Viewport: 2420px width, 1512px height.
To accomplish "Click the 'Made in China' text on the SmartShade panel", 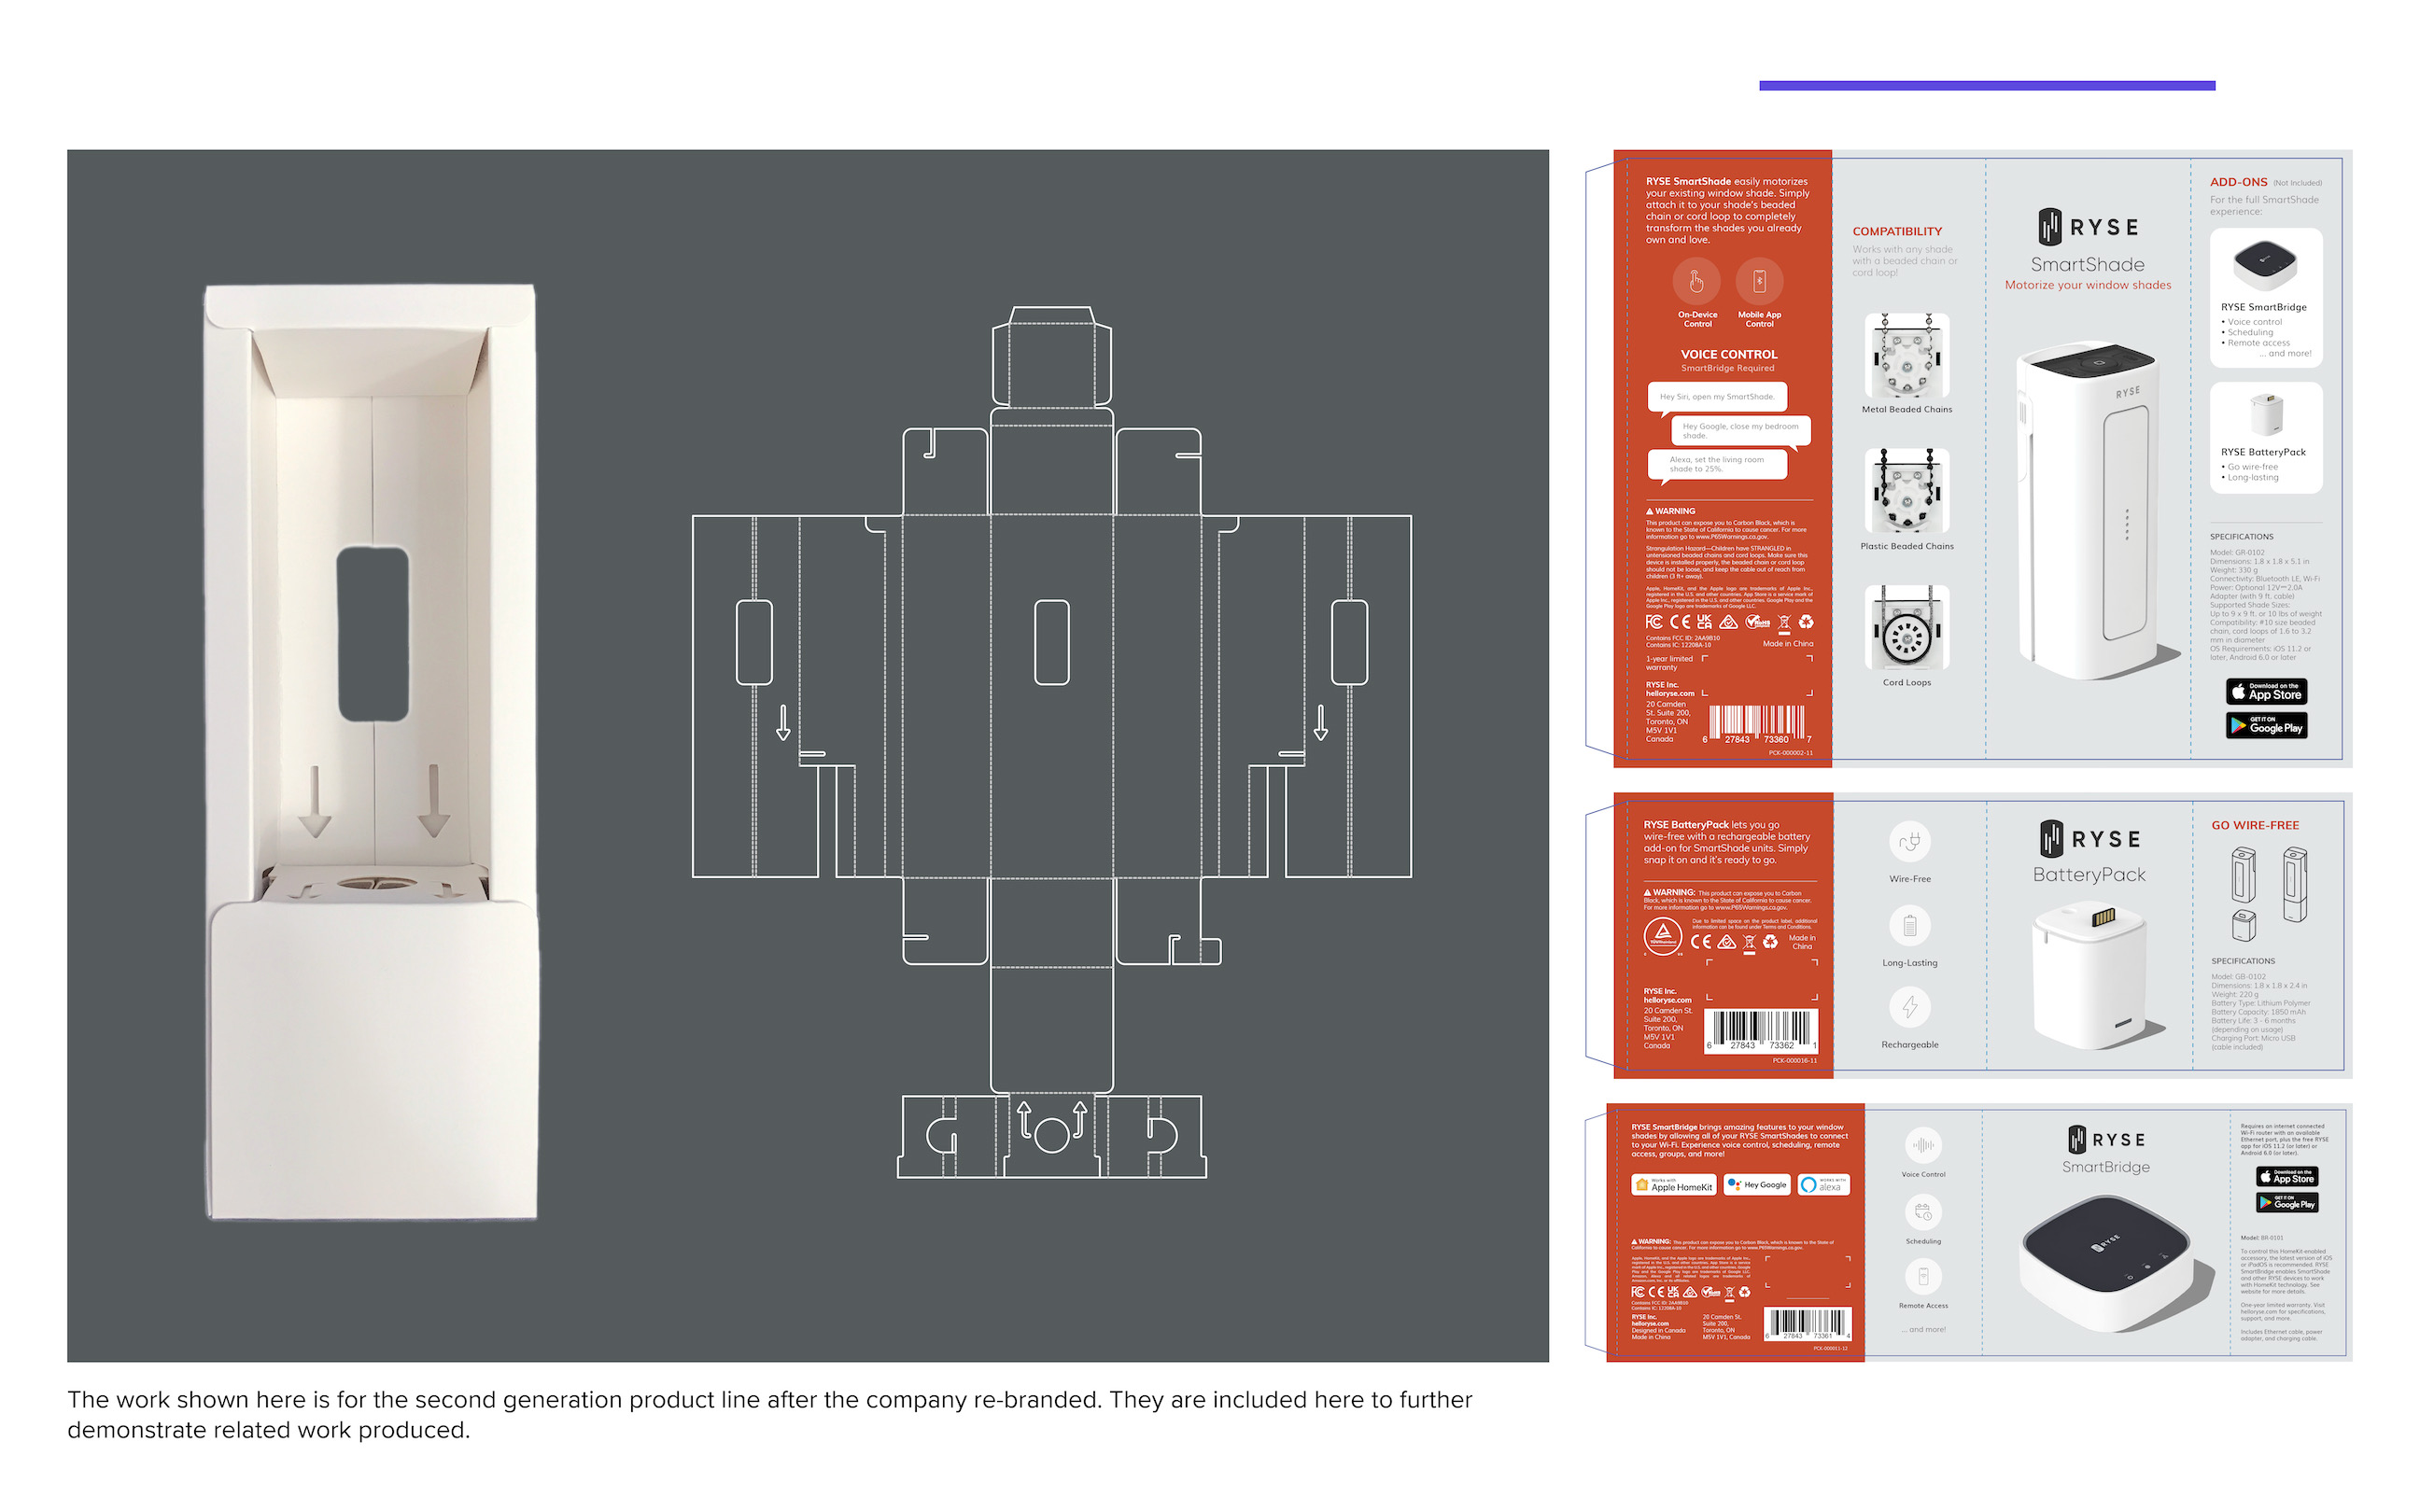I will tap(1787, 643).
